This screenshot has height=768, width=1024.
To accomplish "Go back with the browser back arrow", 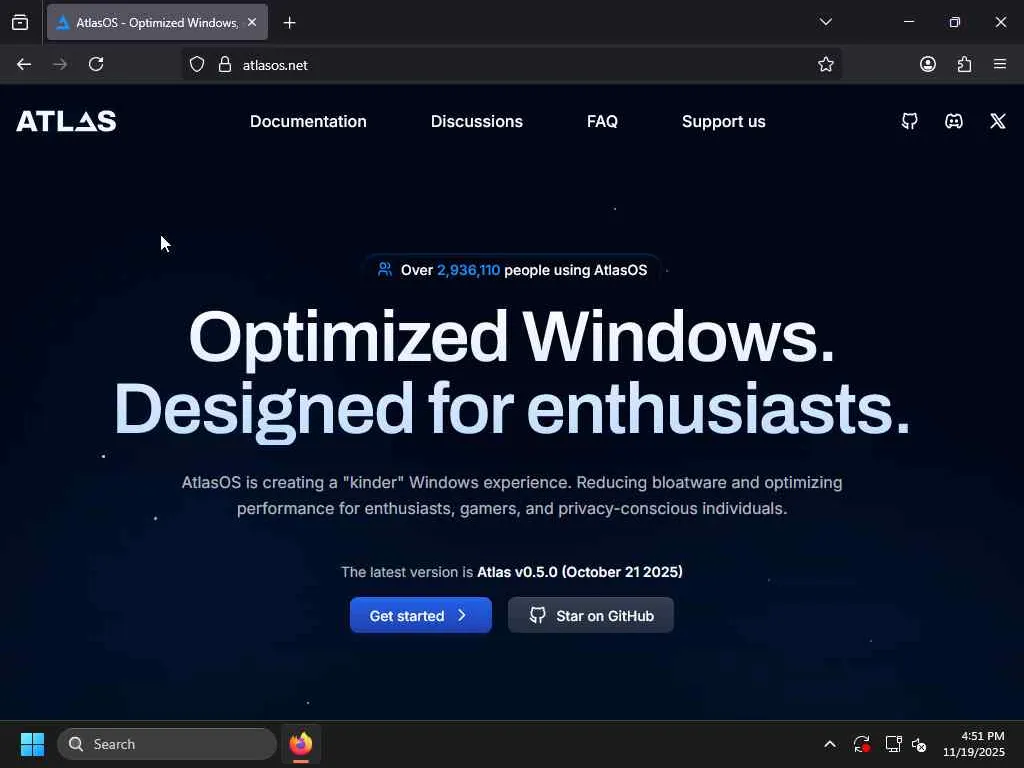I will 24,64.
